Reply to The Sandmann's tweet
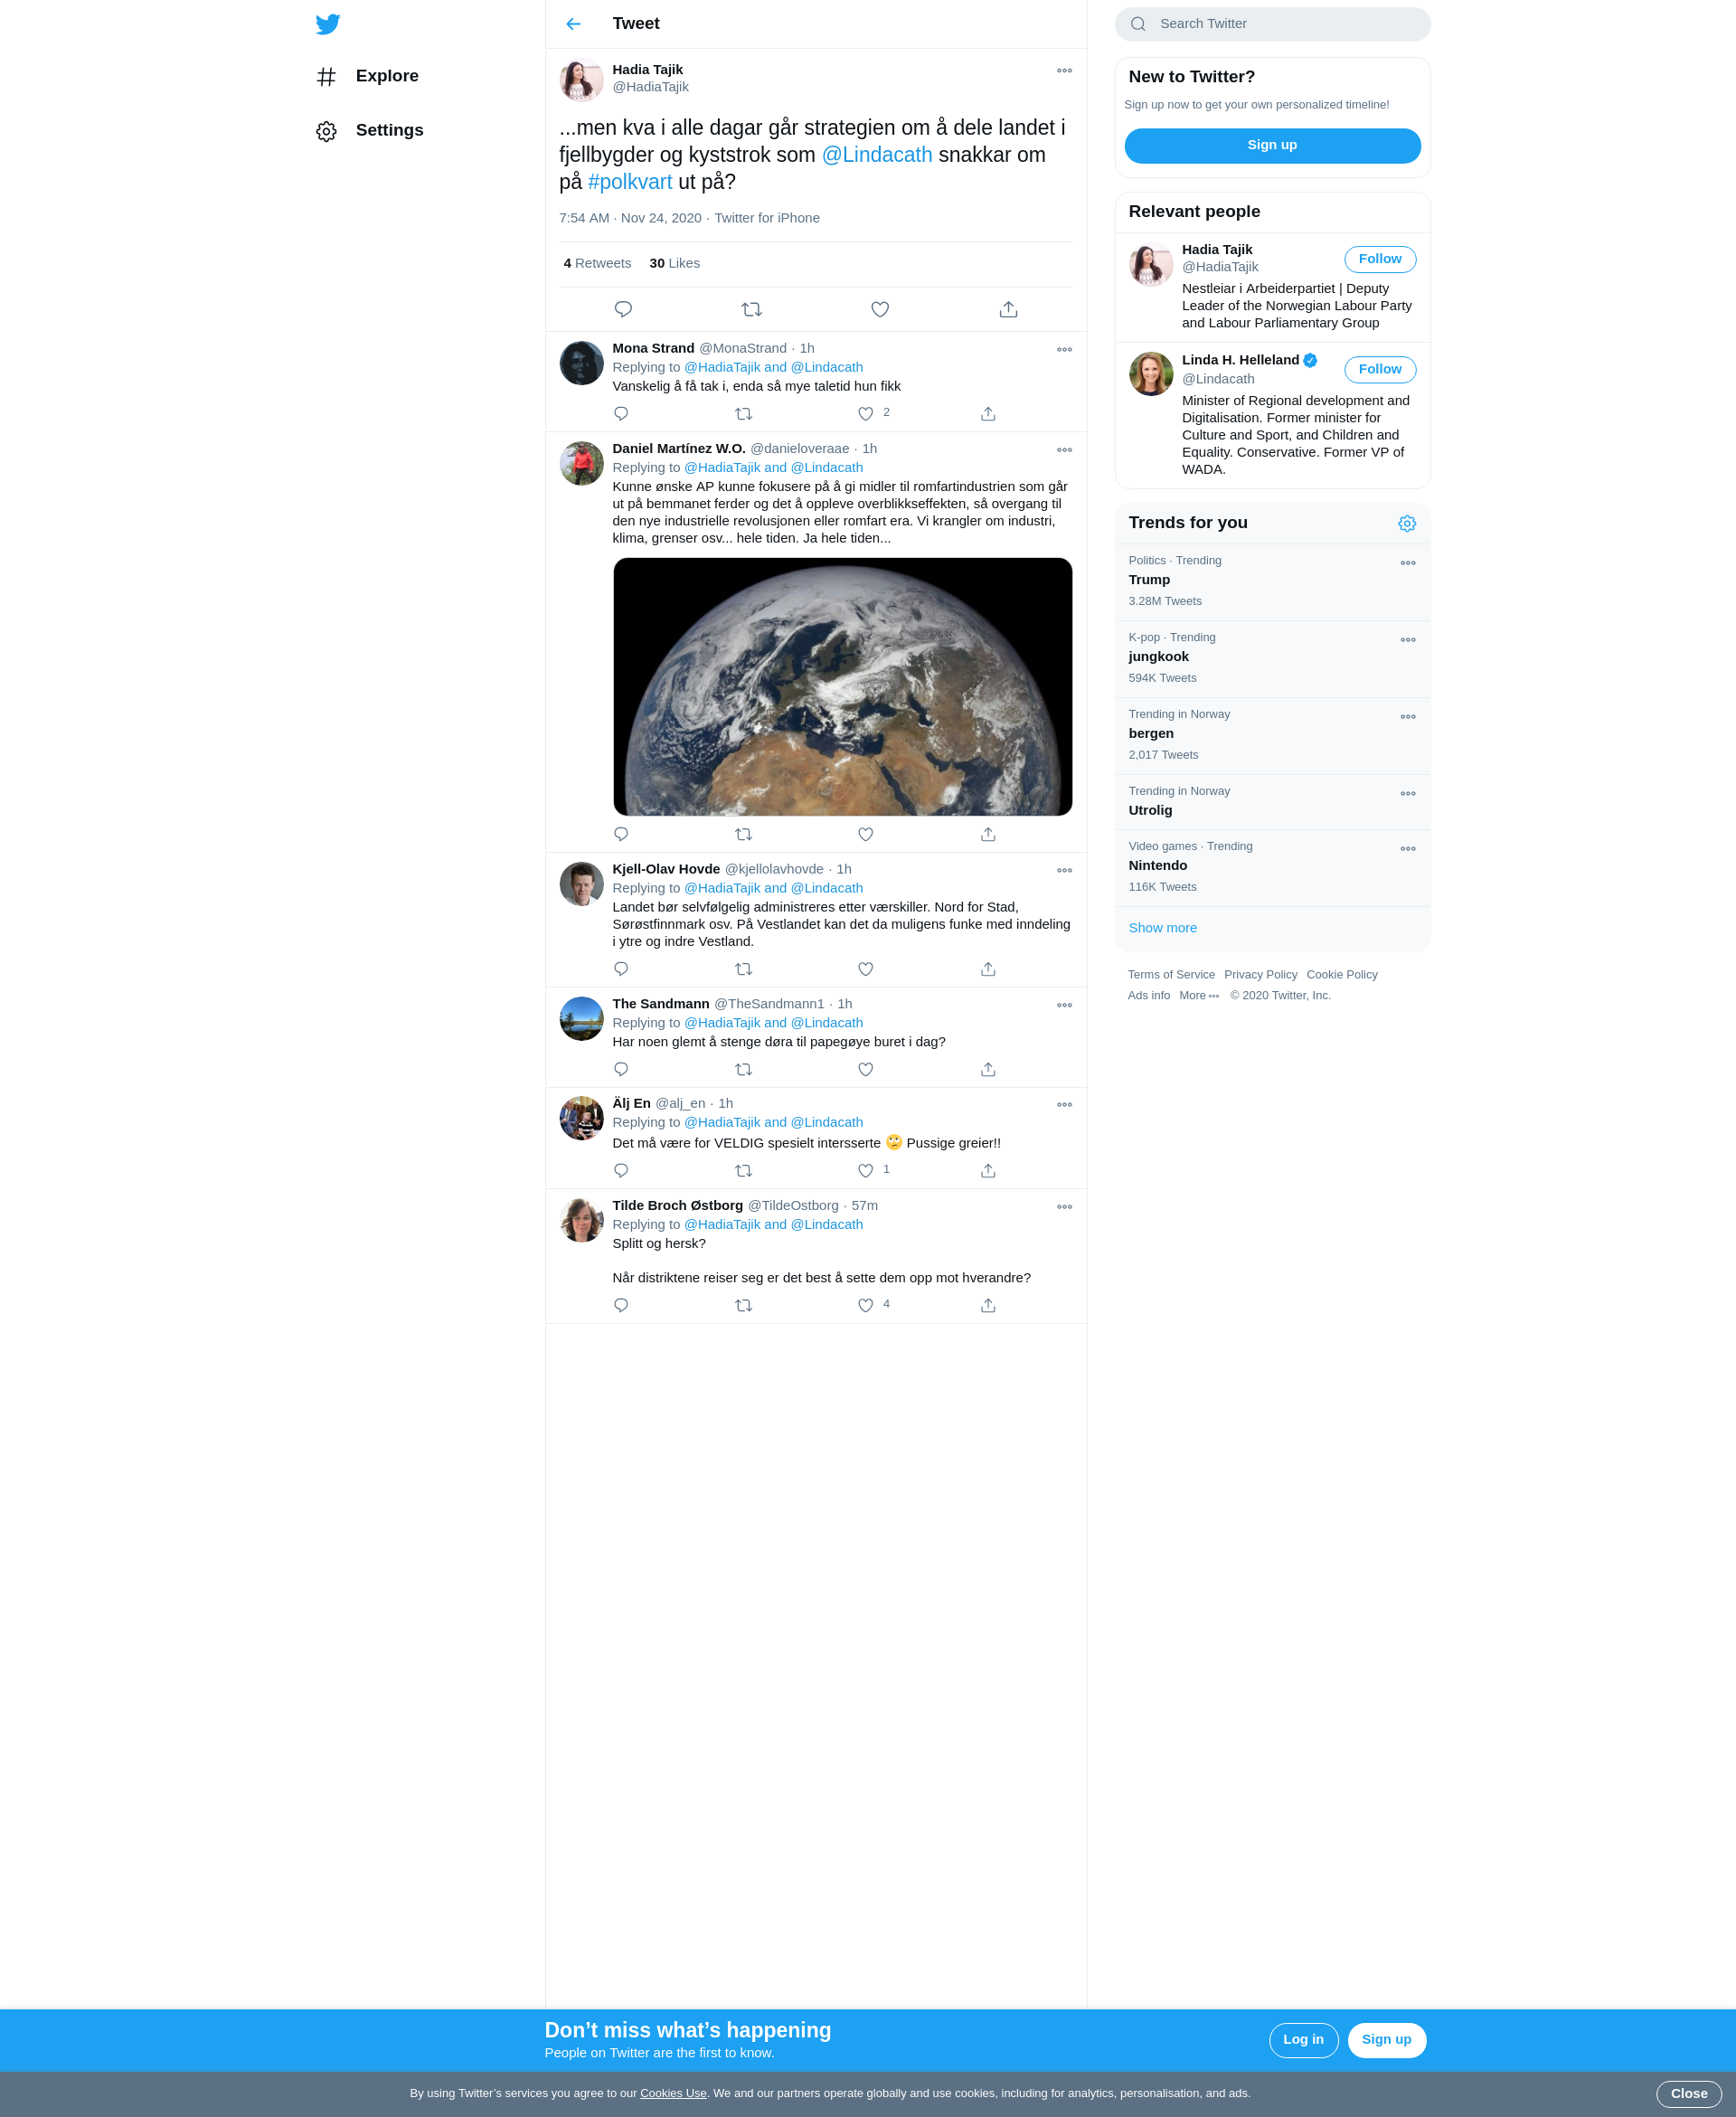Screen dimensions: 1736x2117 (621, 1069)
